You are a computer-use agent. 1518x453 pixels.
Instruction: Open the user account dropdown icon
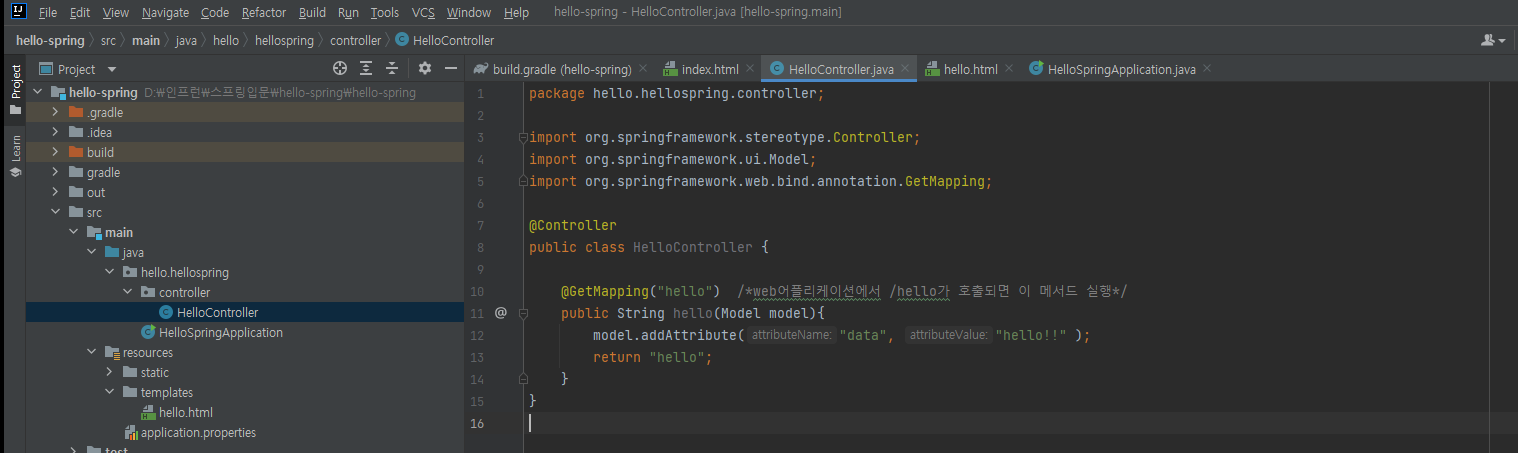1493,41
